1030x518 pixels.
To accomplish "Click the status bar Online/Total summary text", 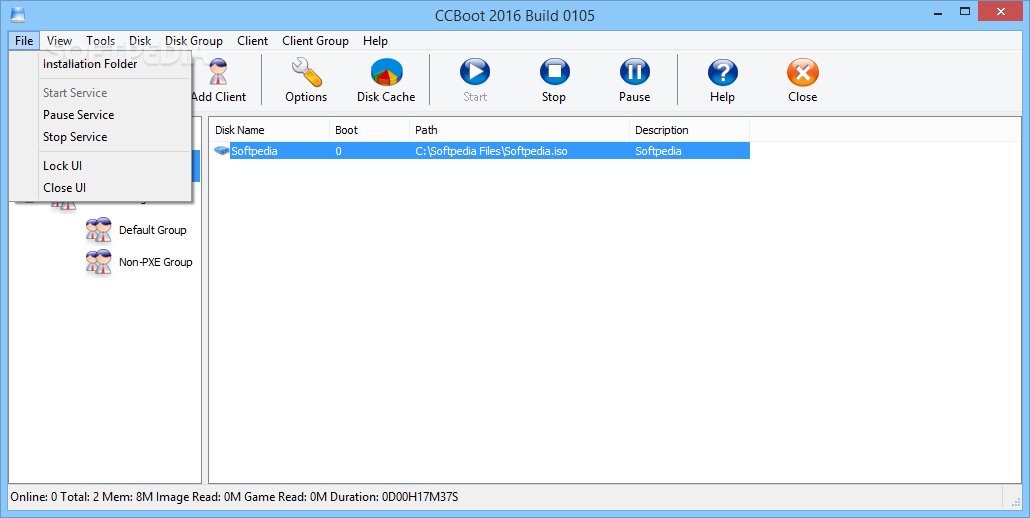I will tap(235, 497).
